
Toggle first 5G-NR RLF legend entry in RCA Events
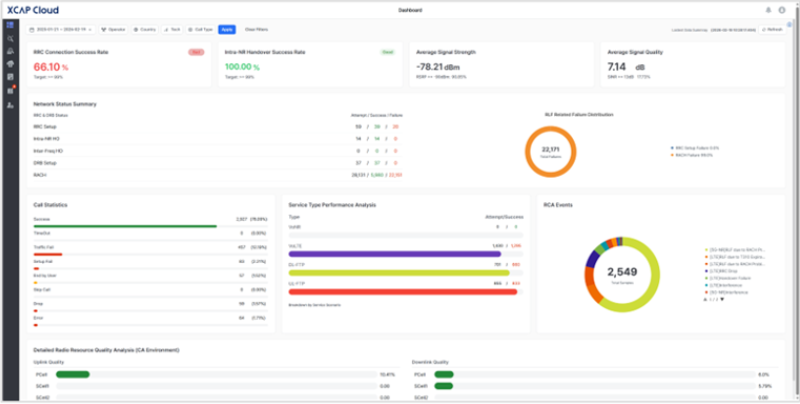735,250
